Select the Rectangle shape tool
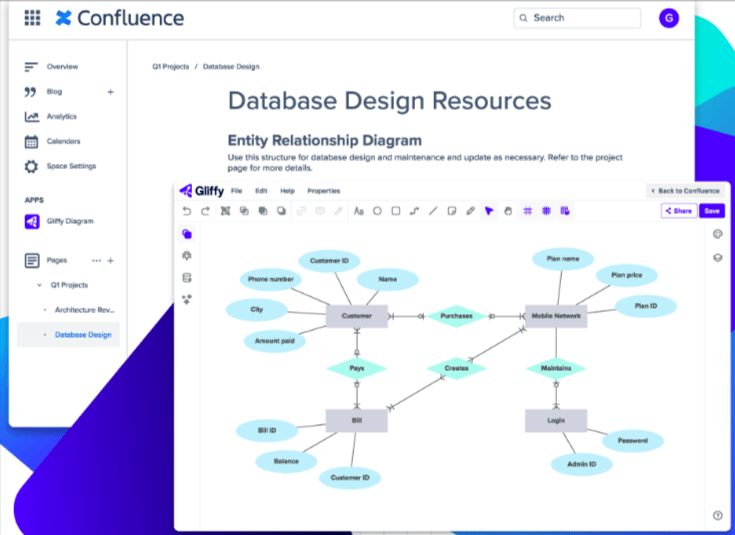 click(396, 211)
